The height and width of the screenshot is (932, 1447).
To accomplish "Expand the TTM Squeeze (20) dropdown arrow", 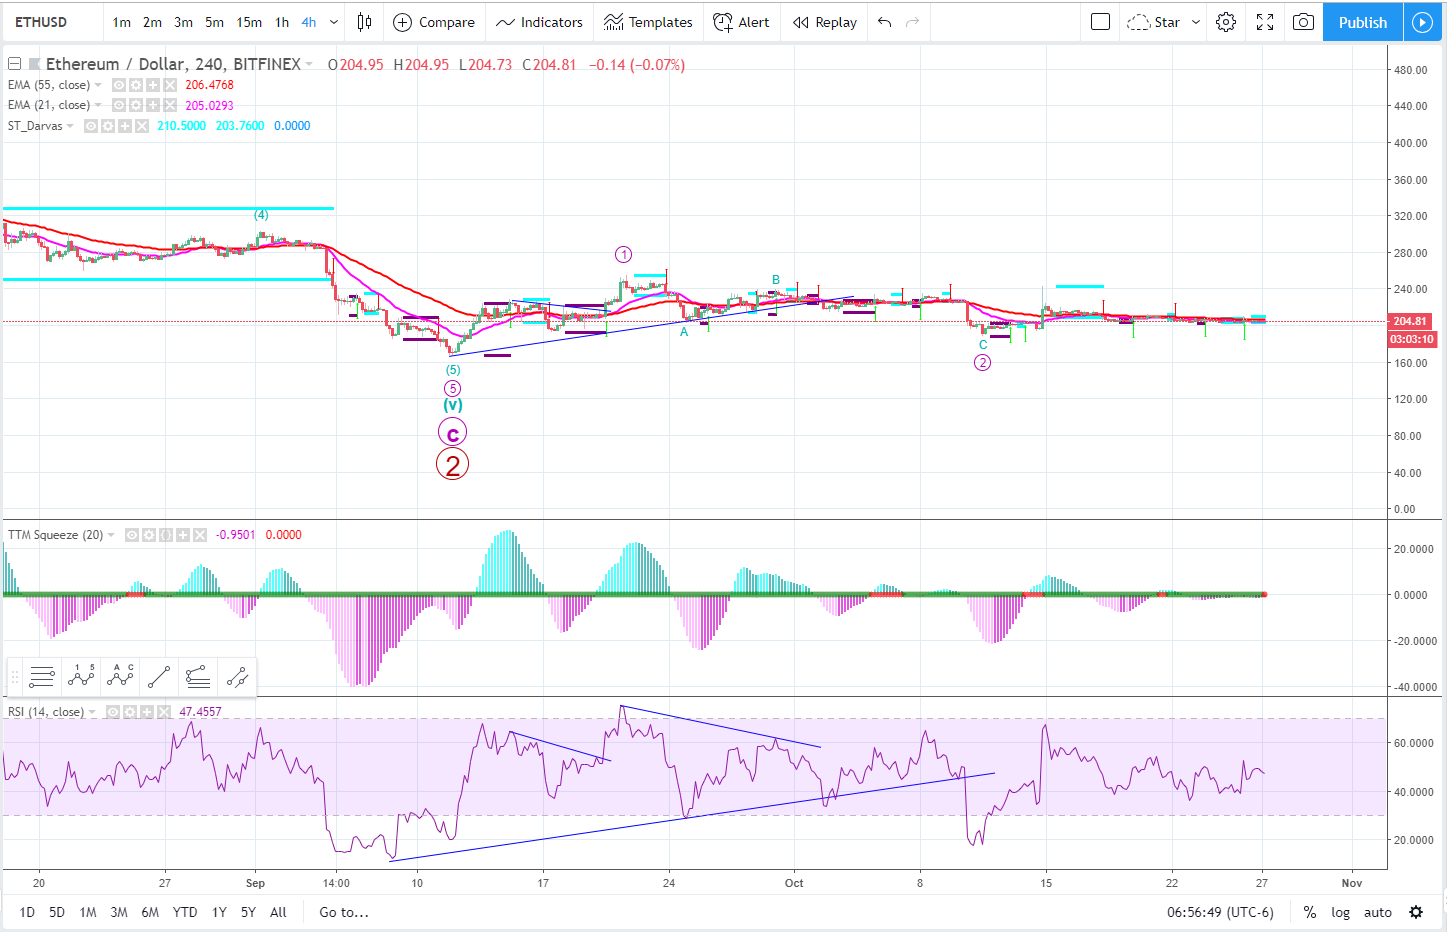I will (x=111, y=535).
